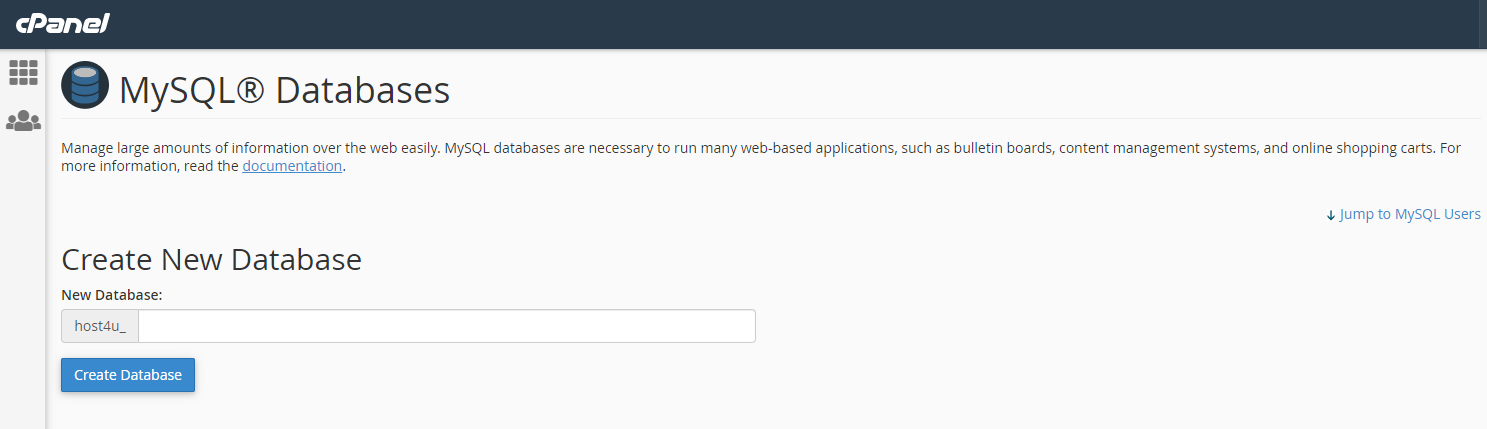The height and width of the screenshot is (429, 1487).
Task: Jump to MySQL Users section
Action: pos(1403,214)
